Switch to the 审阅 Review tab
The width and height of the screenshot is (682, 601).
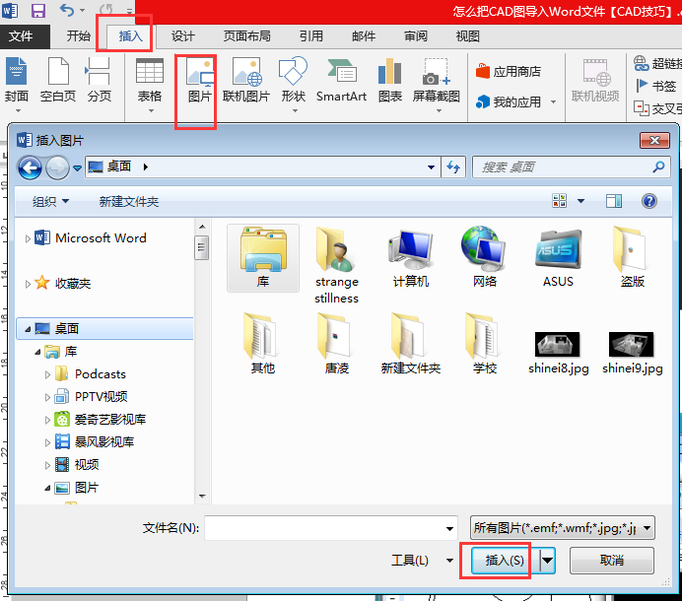[416, 36]
